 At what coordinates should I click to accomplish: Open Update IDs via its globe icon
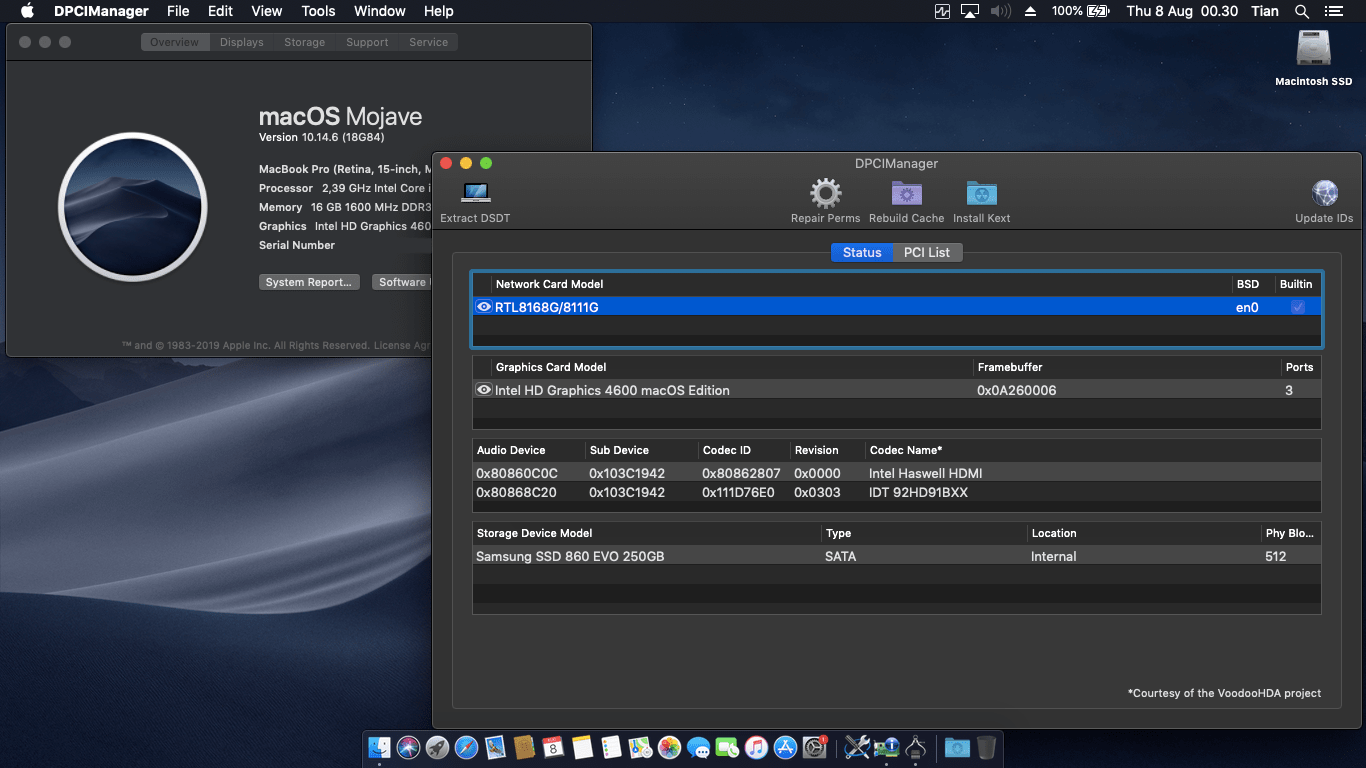(1324, 193)
